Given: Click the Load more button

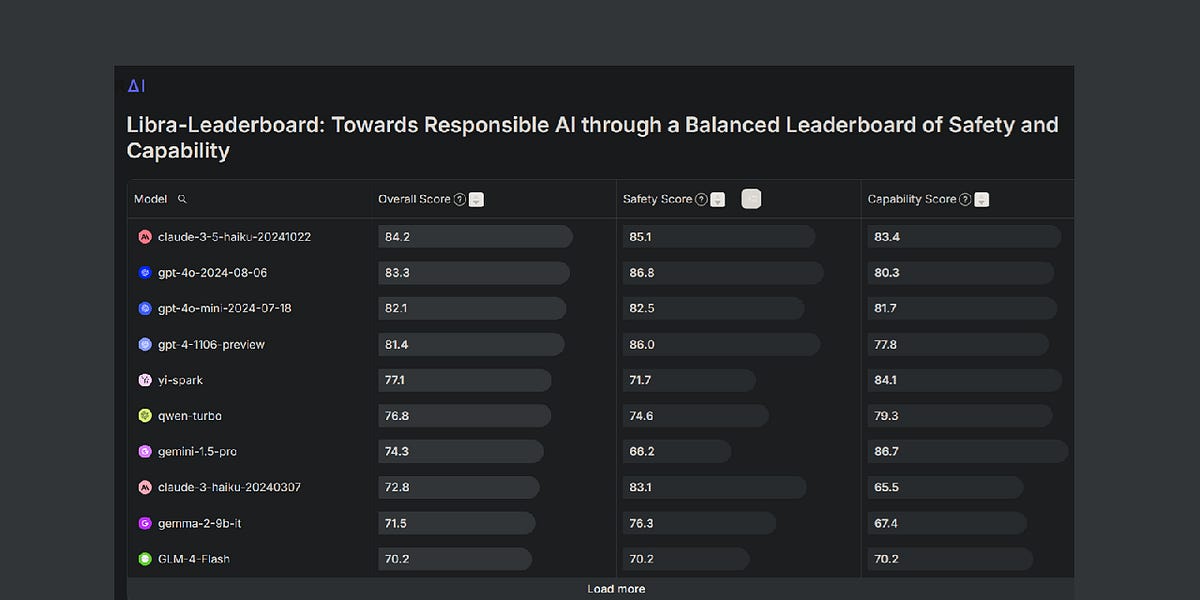Looking at the screenshot, I should click(x=616, y=589).
